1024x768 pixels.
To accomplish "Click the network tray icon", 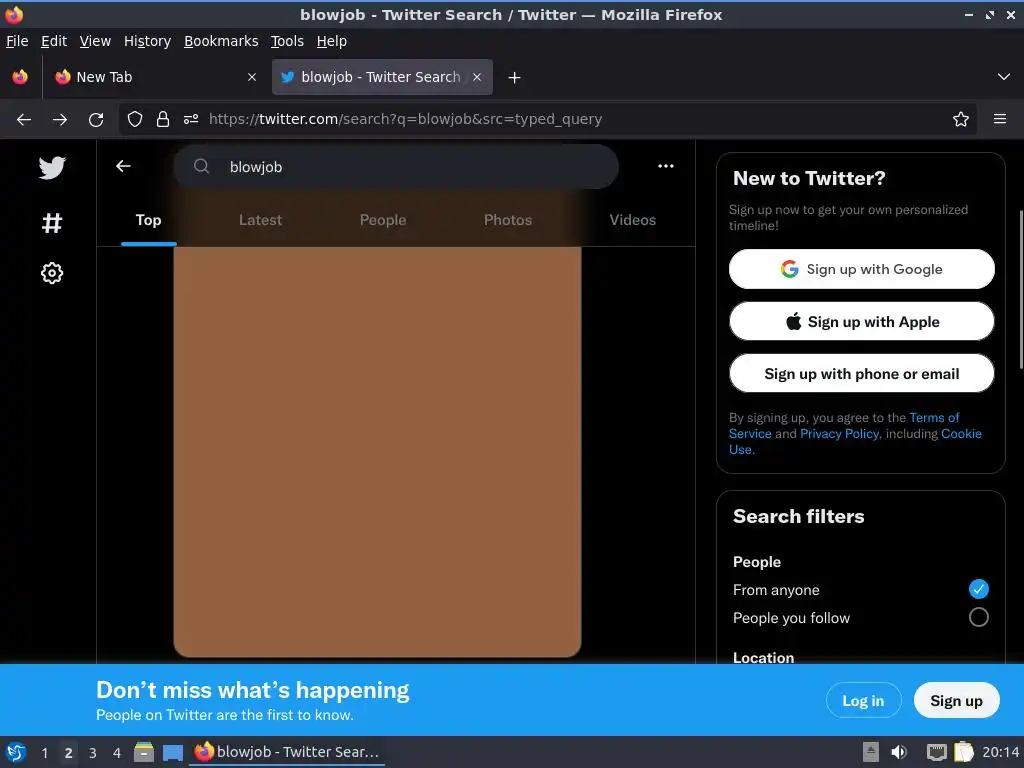I will [x=936, y=752].
